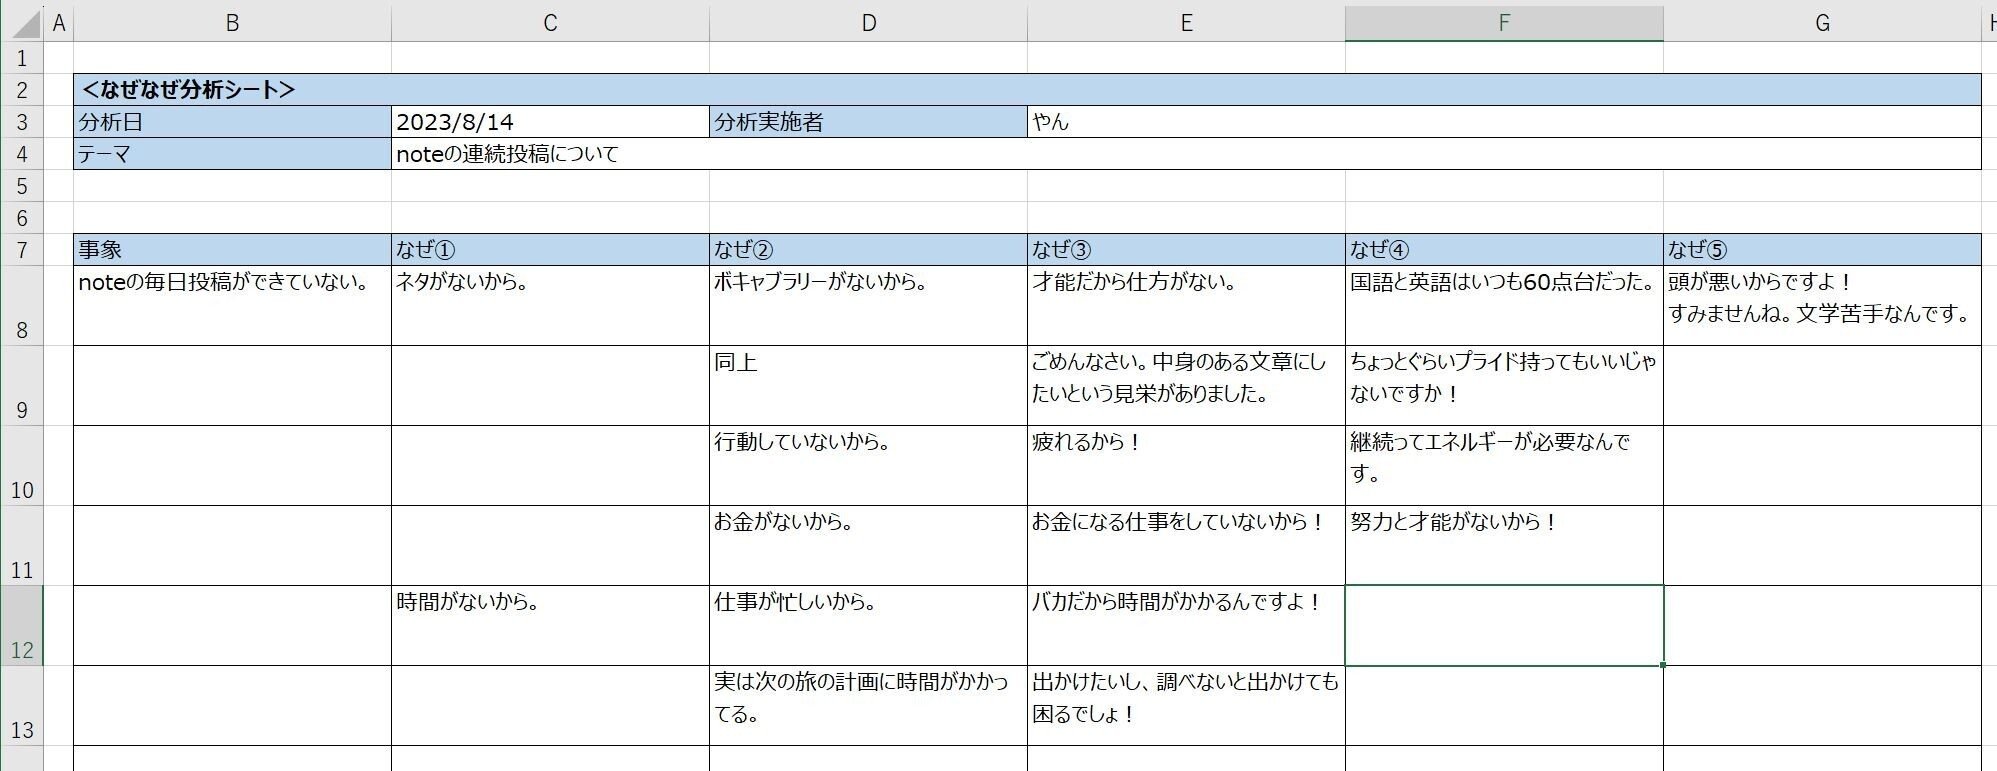Select row 2 header

21,90
